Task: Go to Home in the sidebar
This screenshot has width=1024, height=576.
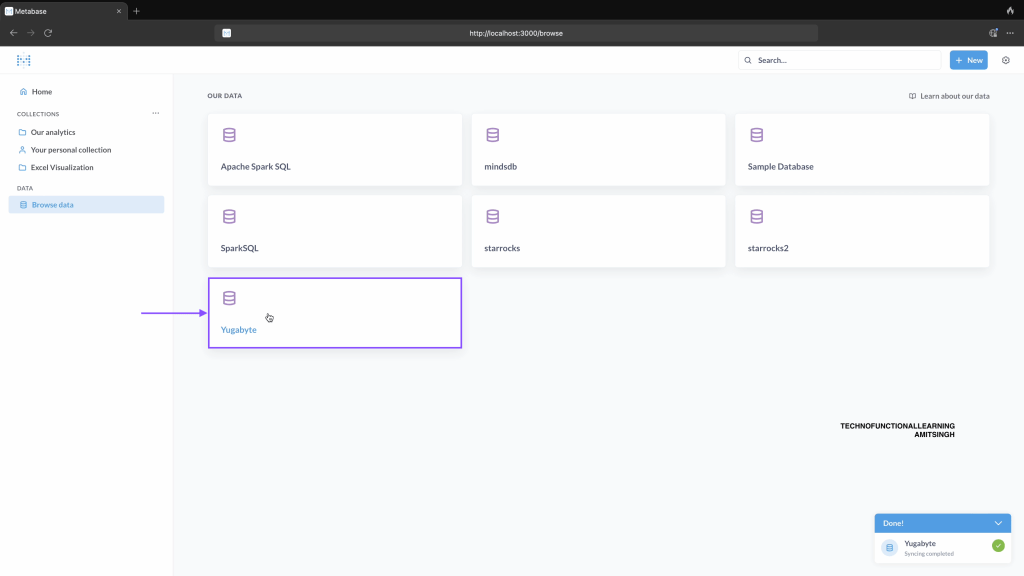Action: click(x=41, y=92)
